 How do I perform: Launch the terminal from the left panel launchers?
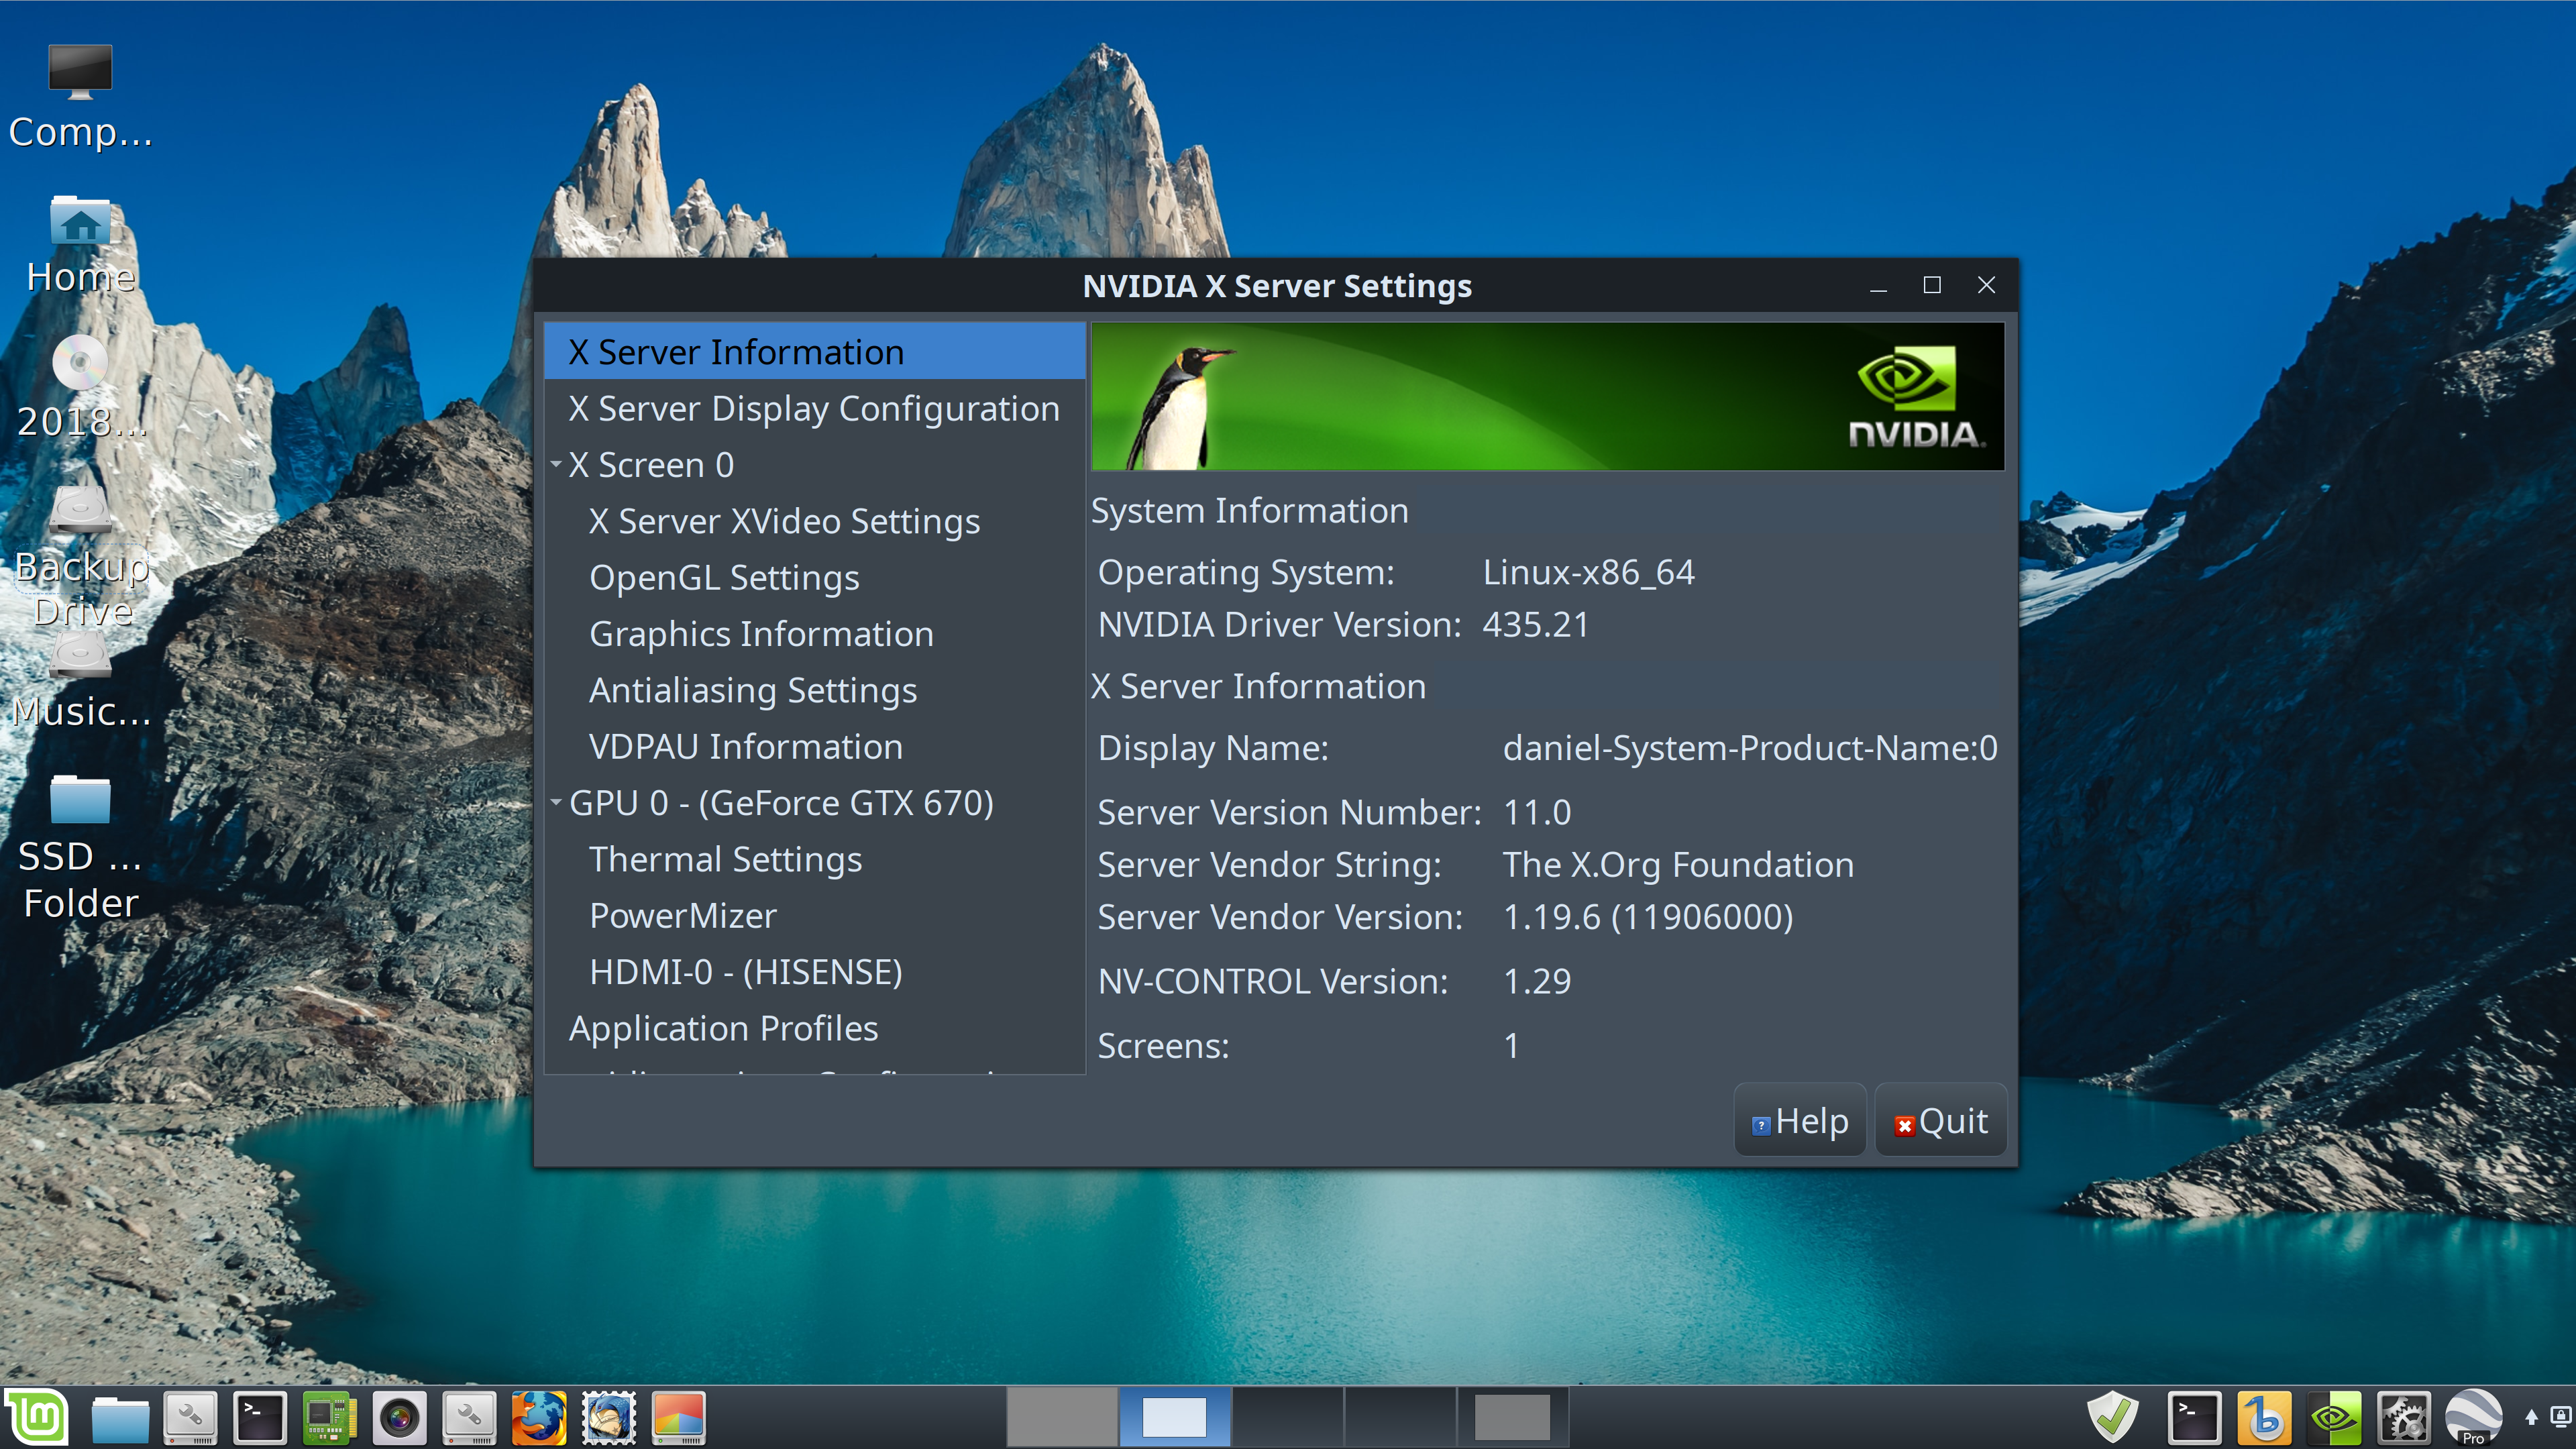[x=260, y=1417]
